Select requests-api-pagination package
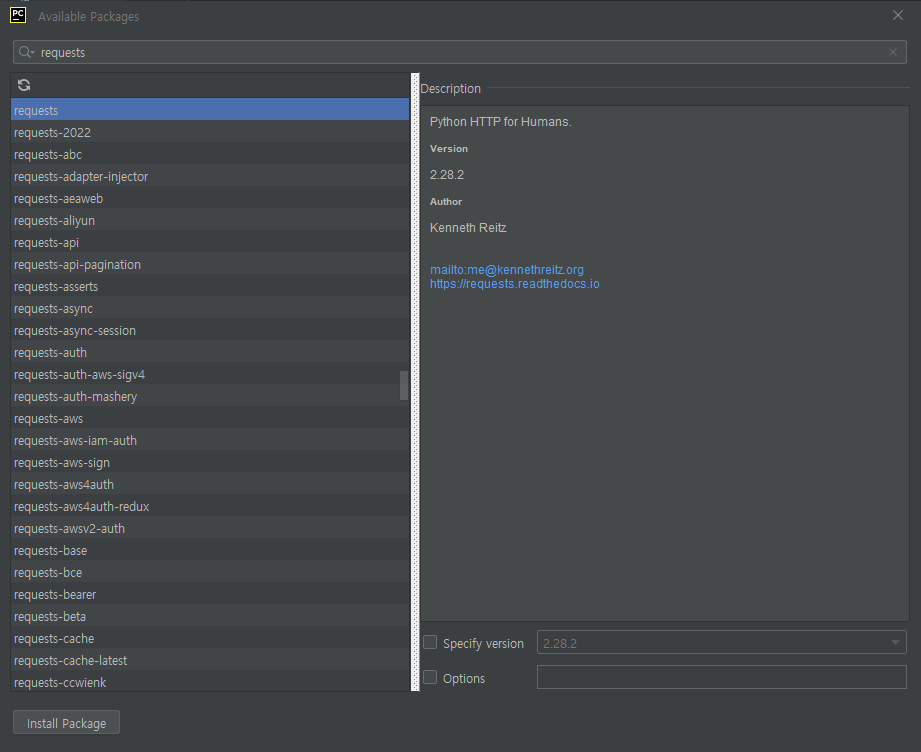The width and height of the screenshot is (921, 752). (210, 264)
